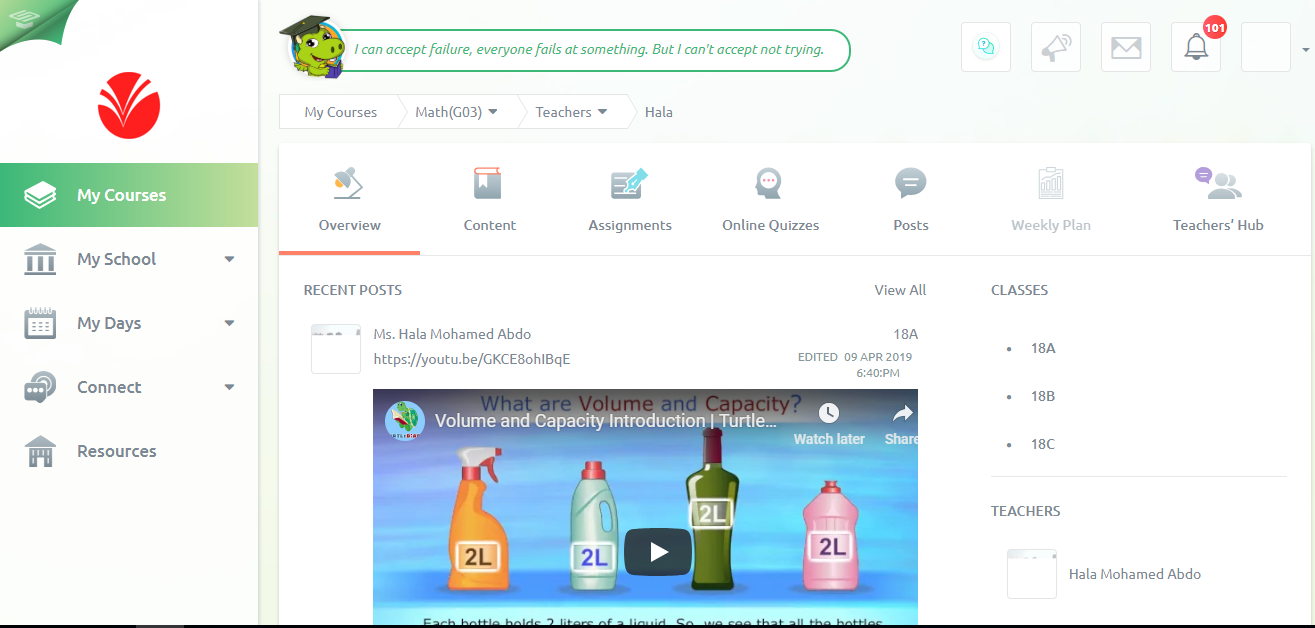Click the video's Share arrow icon
Viewport: 1315px width, 628px height.
point(903,413)
